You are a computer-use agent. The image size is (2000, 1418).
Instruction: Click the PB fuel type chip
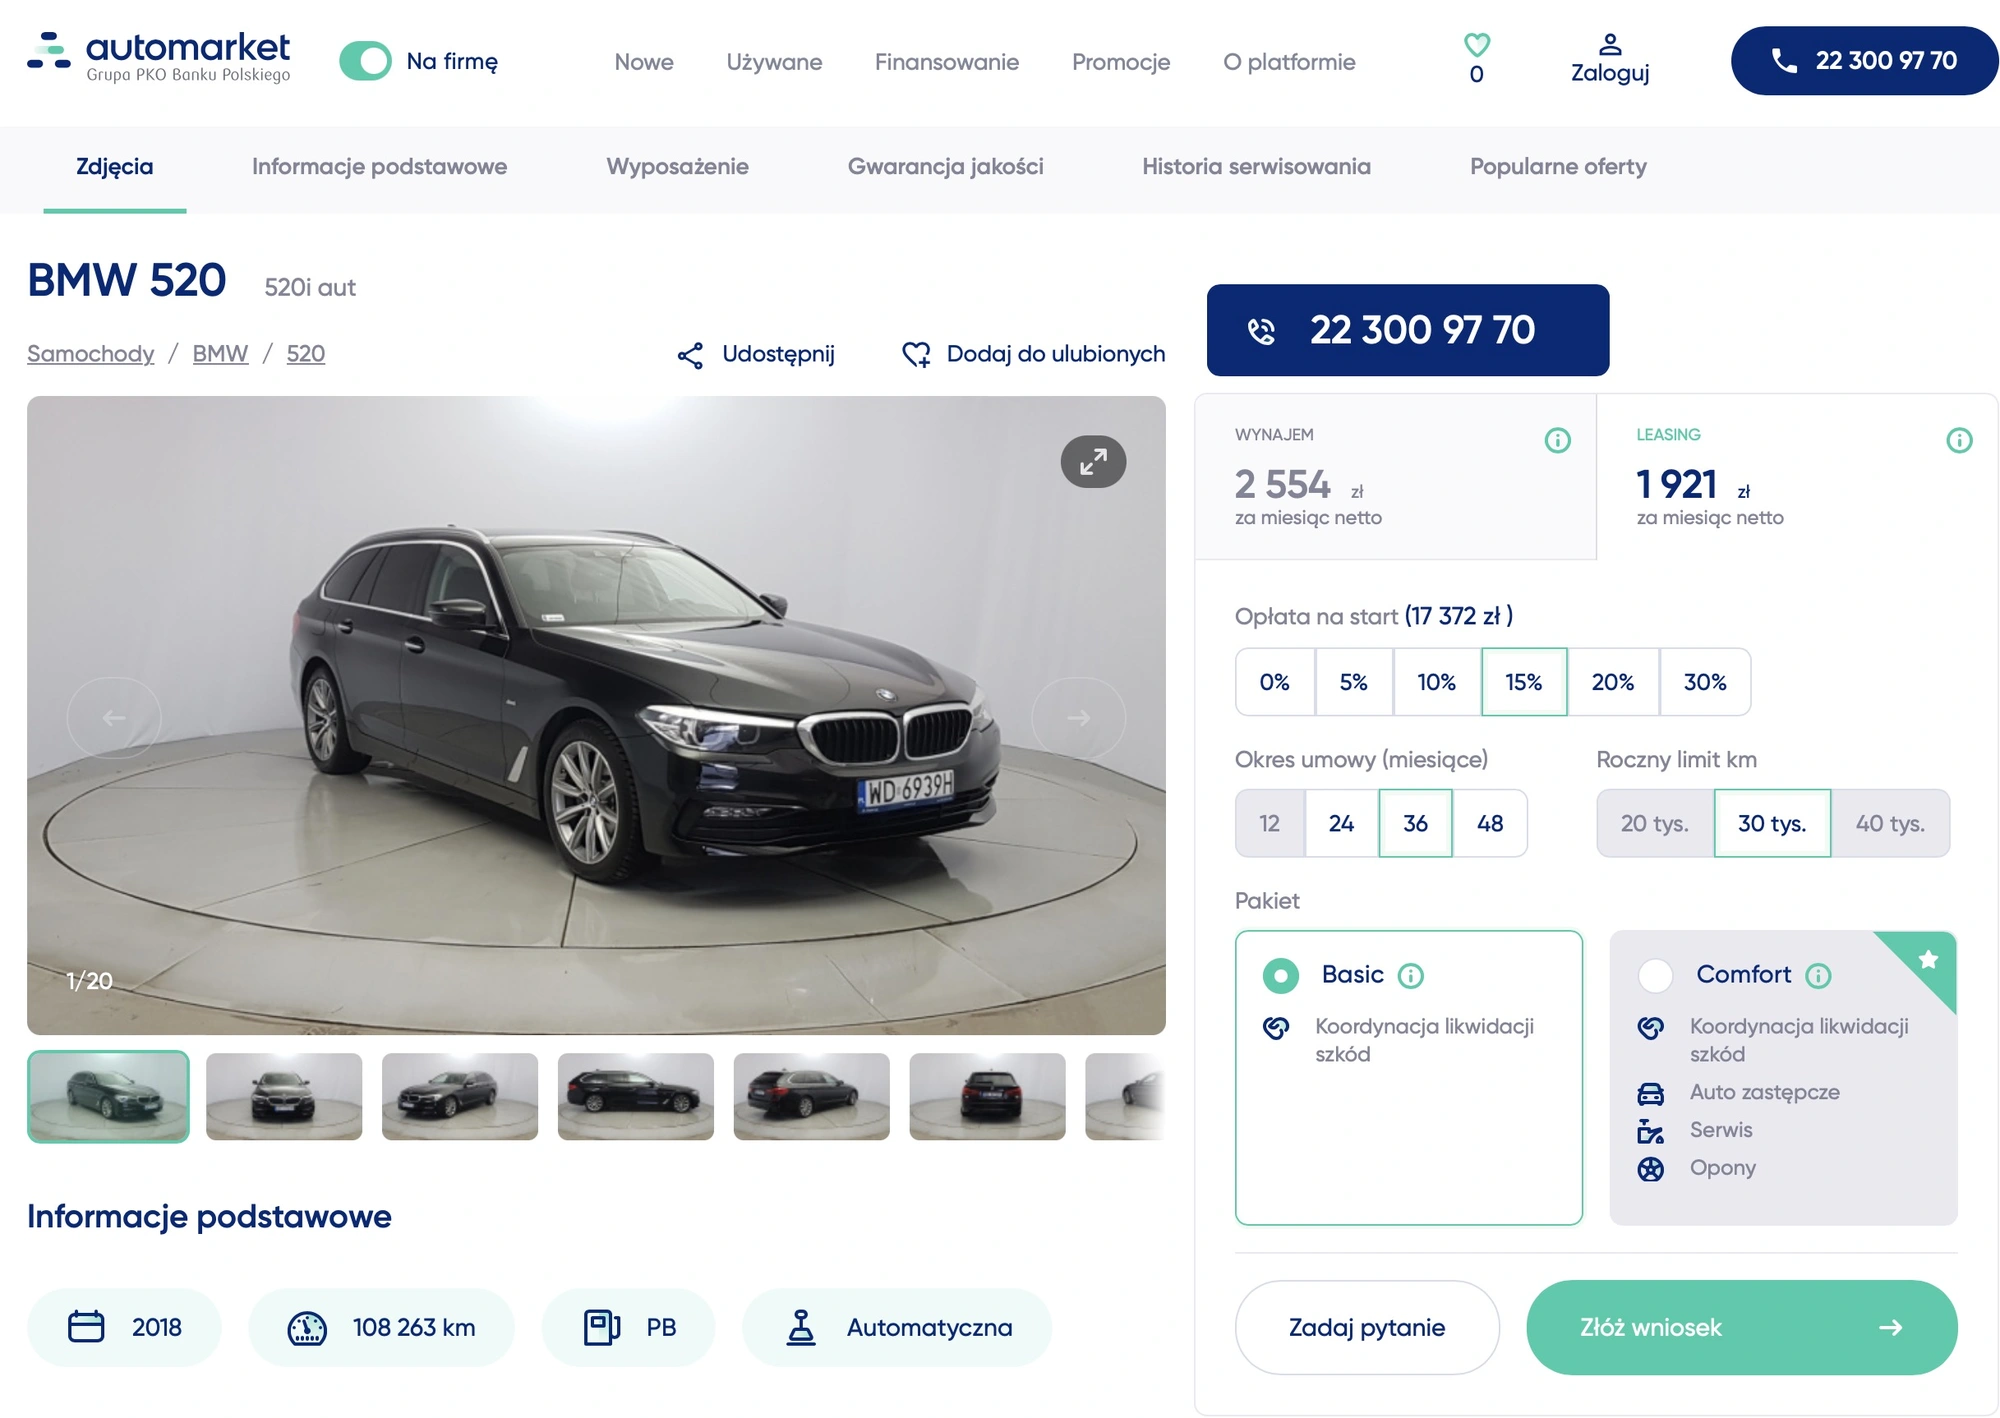pyautogui.click(x=628, y=1327)
